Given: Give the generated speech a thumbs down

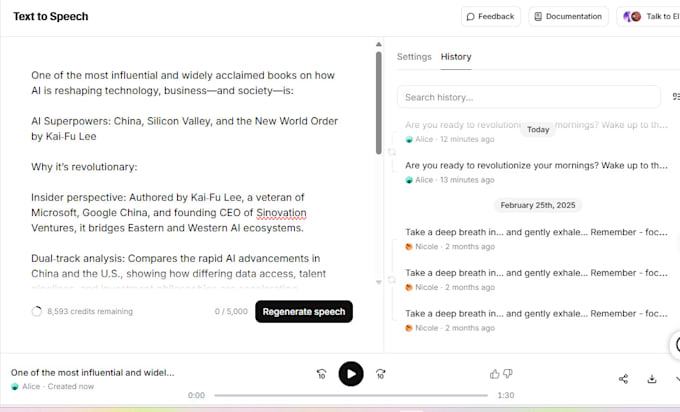Looking at the screenshot, I should click(508, 374).
